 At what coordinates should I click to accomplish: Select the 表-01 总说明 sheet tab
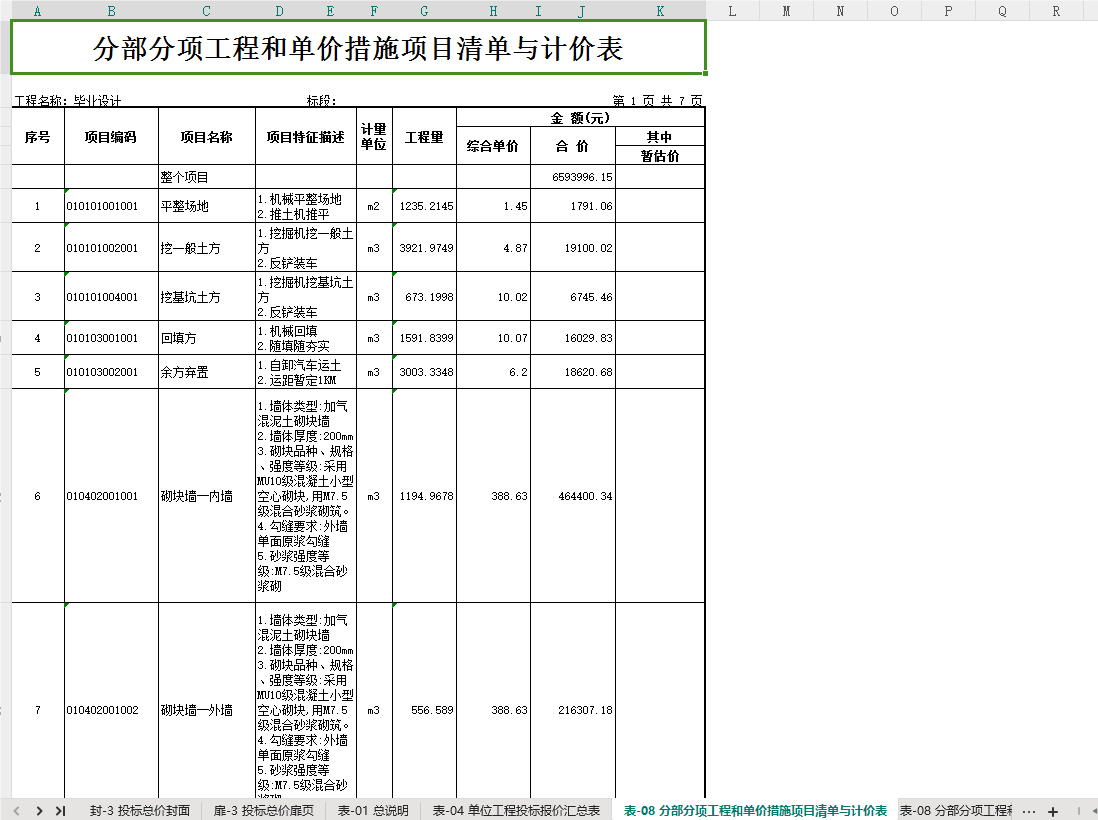tap(373, 811)
